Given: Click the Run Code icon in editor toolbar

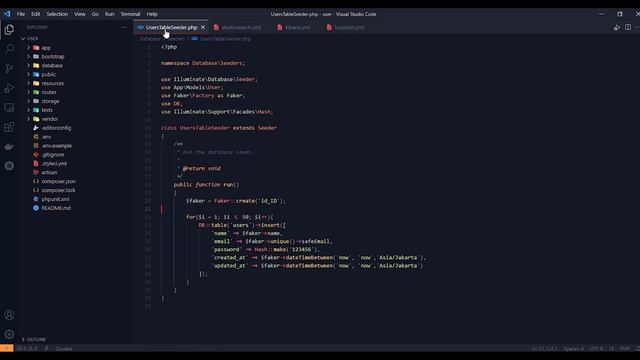Looking at the screenshot, I should point(616,27).
